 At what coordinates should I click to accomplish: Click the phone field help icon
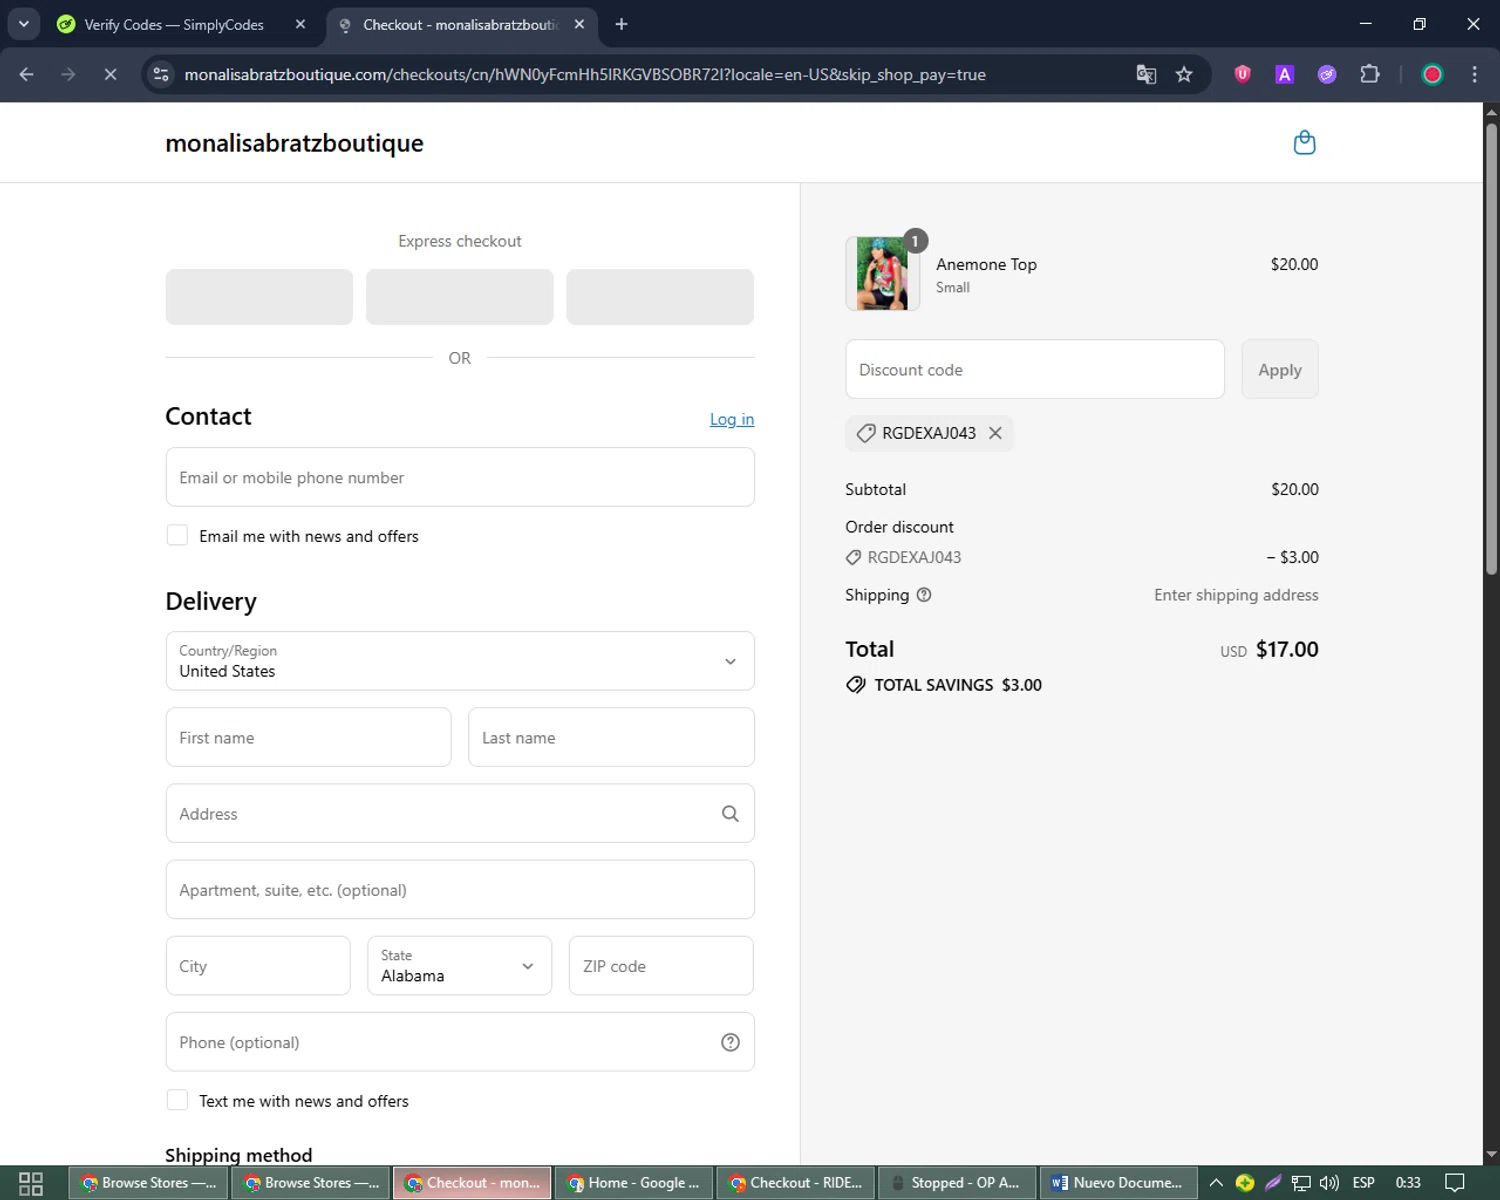pyautogui.click(x=730, y=1042)
